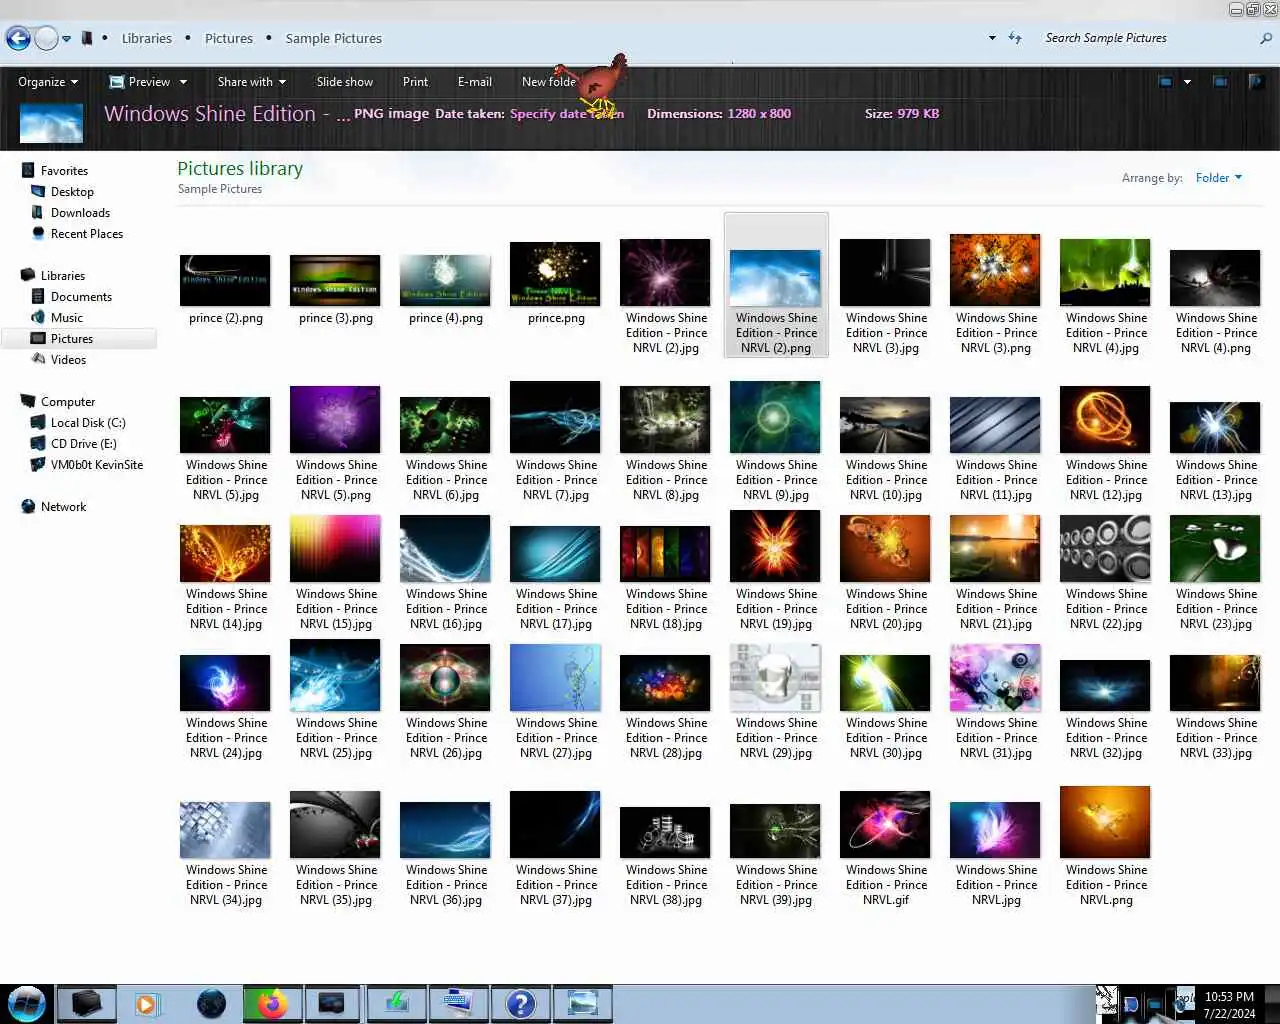The image size is (1280, 1024).
Task: Select Windows Shine Edition NRVL.gif thumbnail
Action: click(885, 825)
